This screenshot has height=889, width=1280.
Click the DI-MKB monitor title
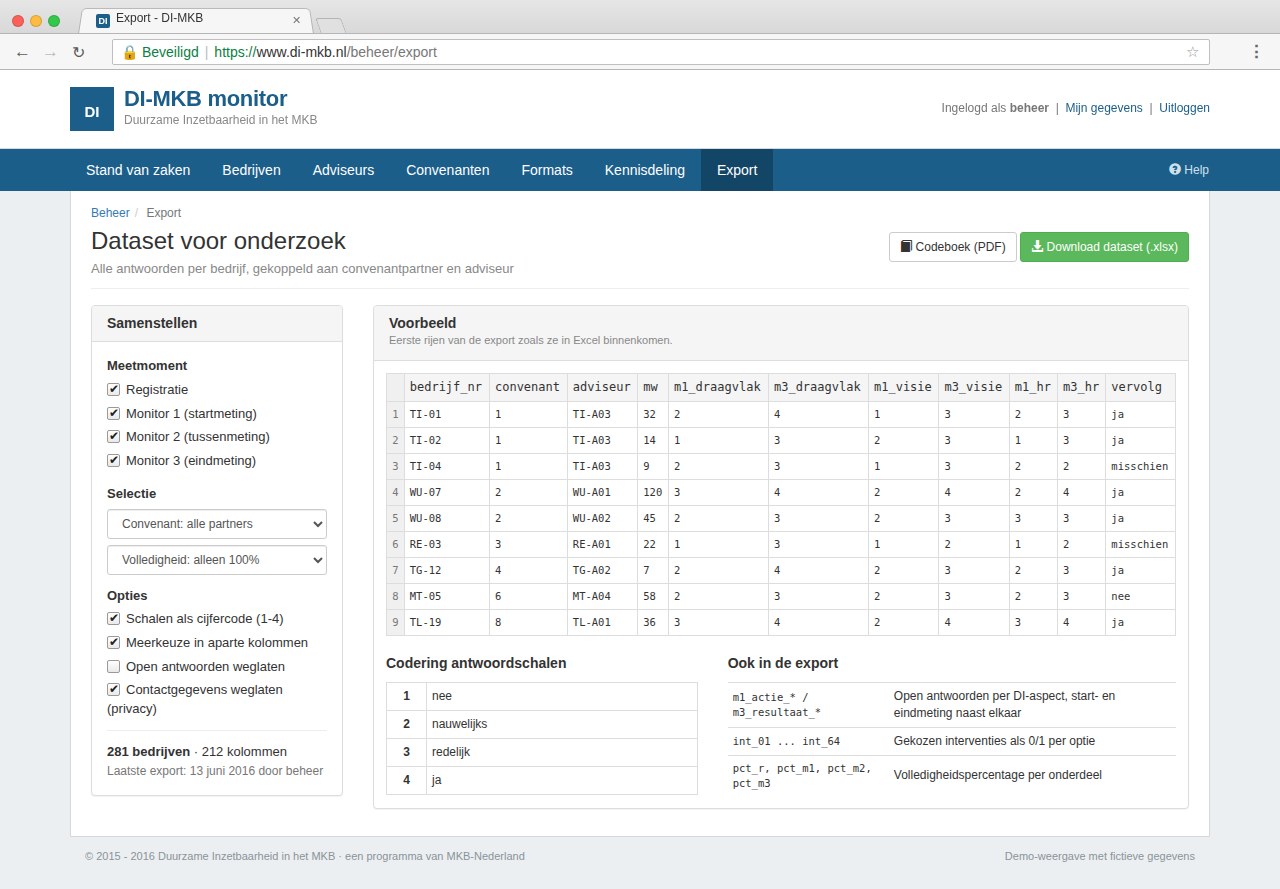(205, 98)
